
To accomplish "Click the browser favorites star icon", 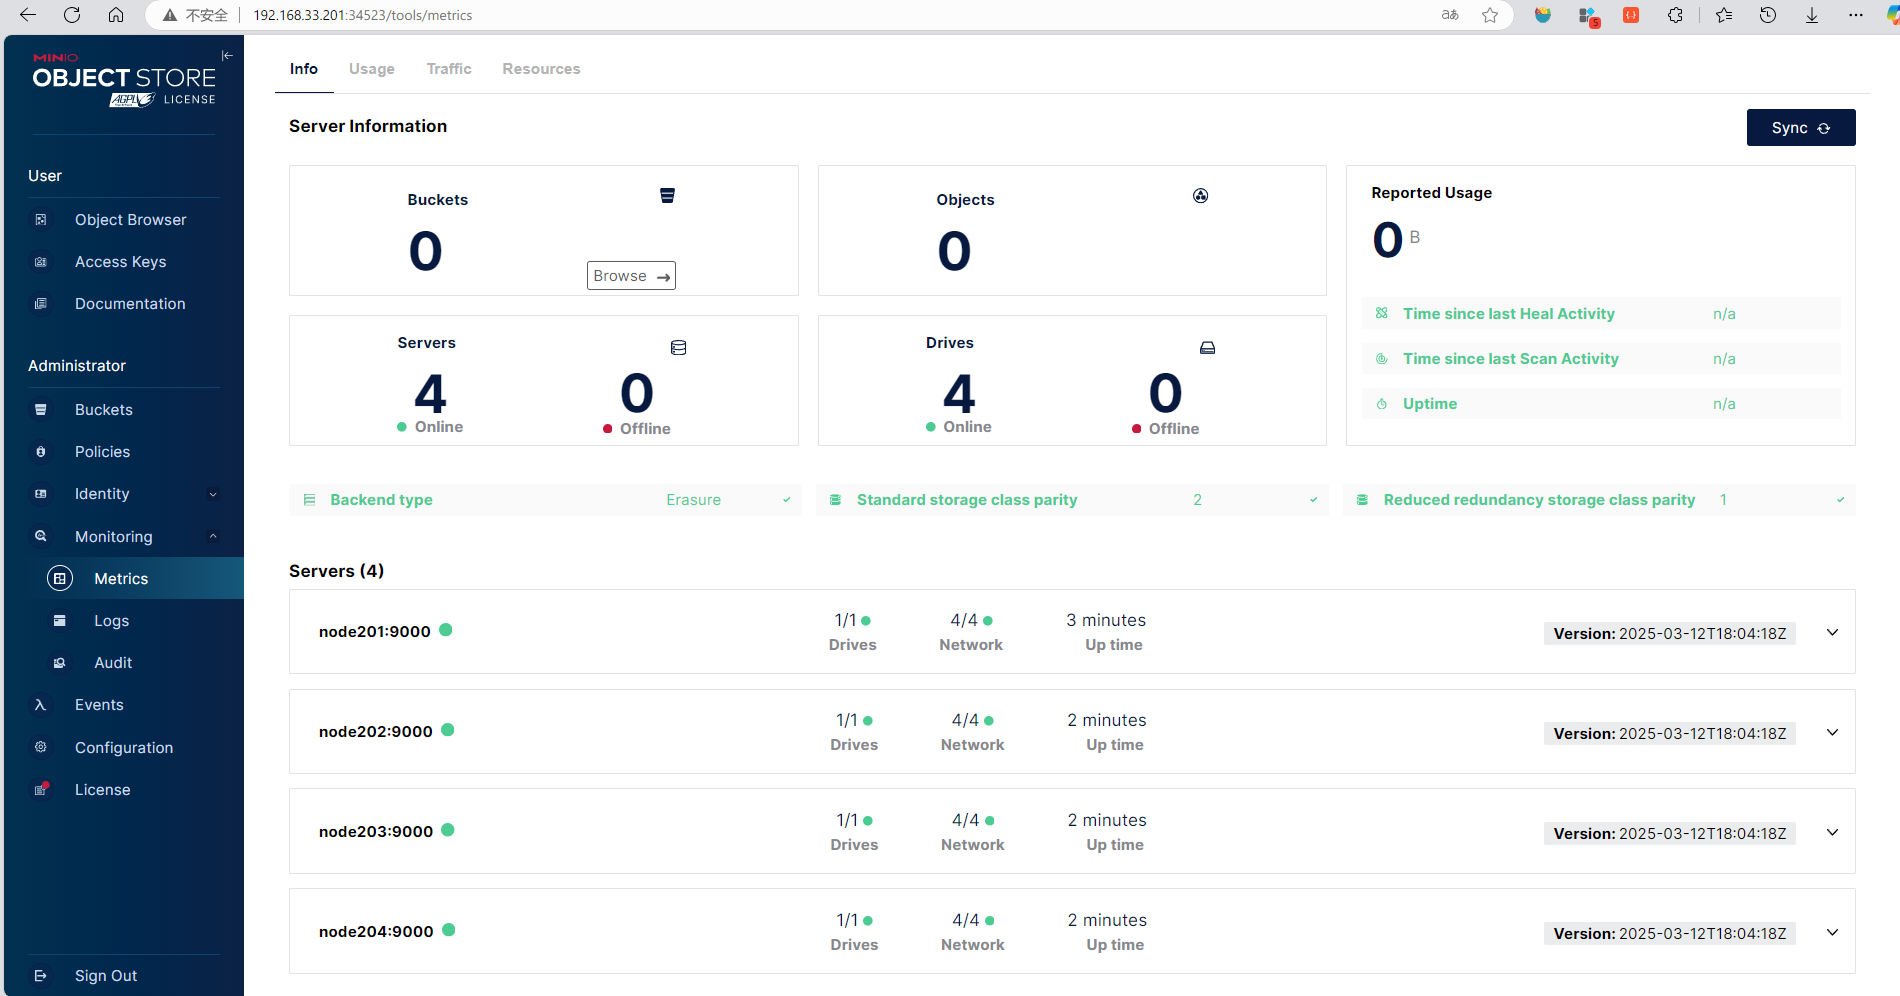I will pyautogui.click(x=1490, y=15).
